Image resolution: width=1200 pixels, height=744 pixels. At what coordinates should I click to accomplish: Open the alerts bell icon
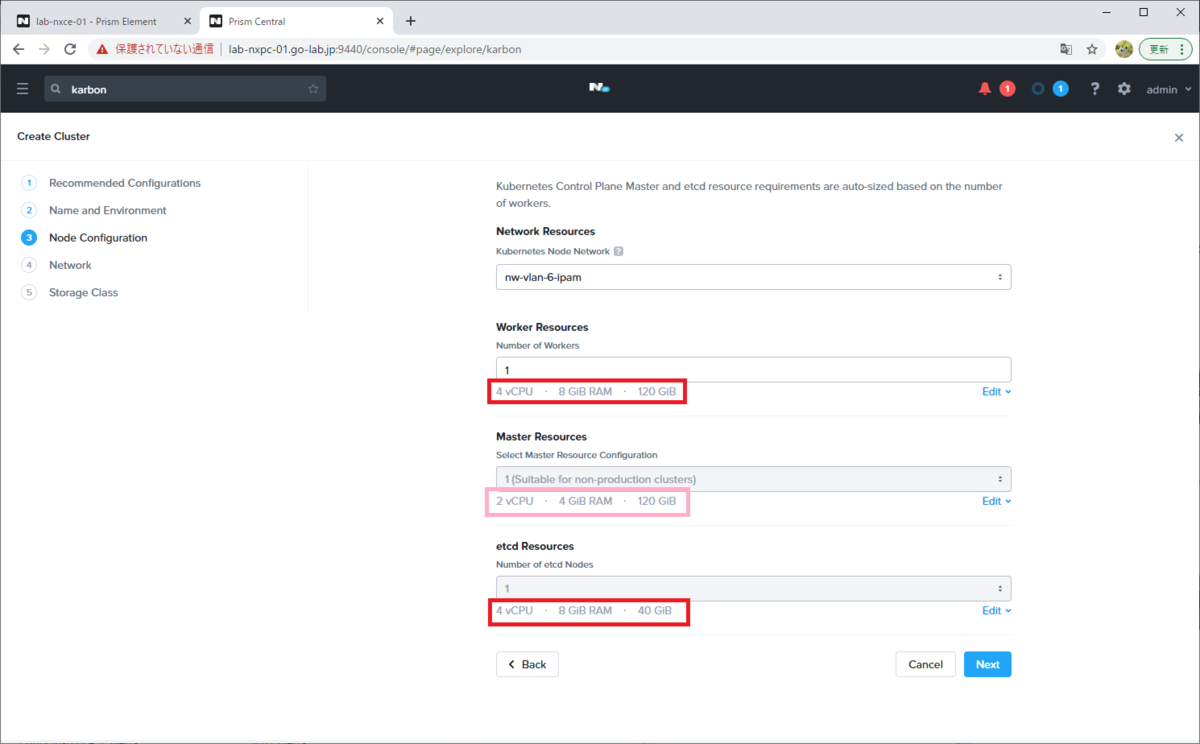click(985, 89)
